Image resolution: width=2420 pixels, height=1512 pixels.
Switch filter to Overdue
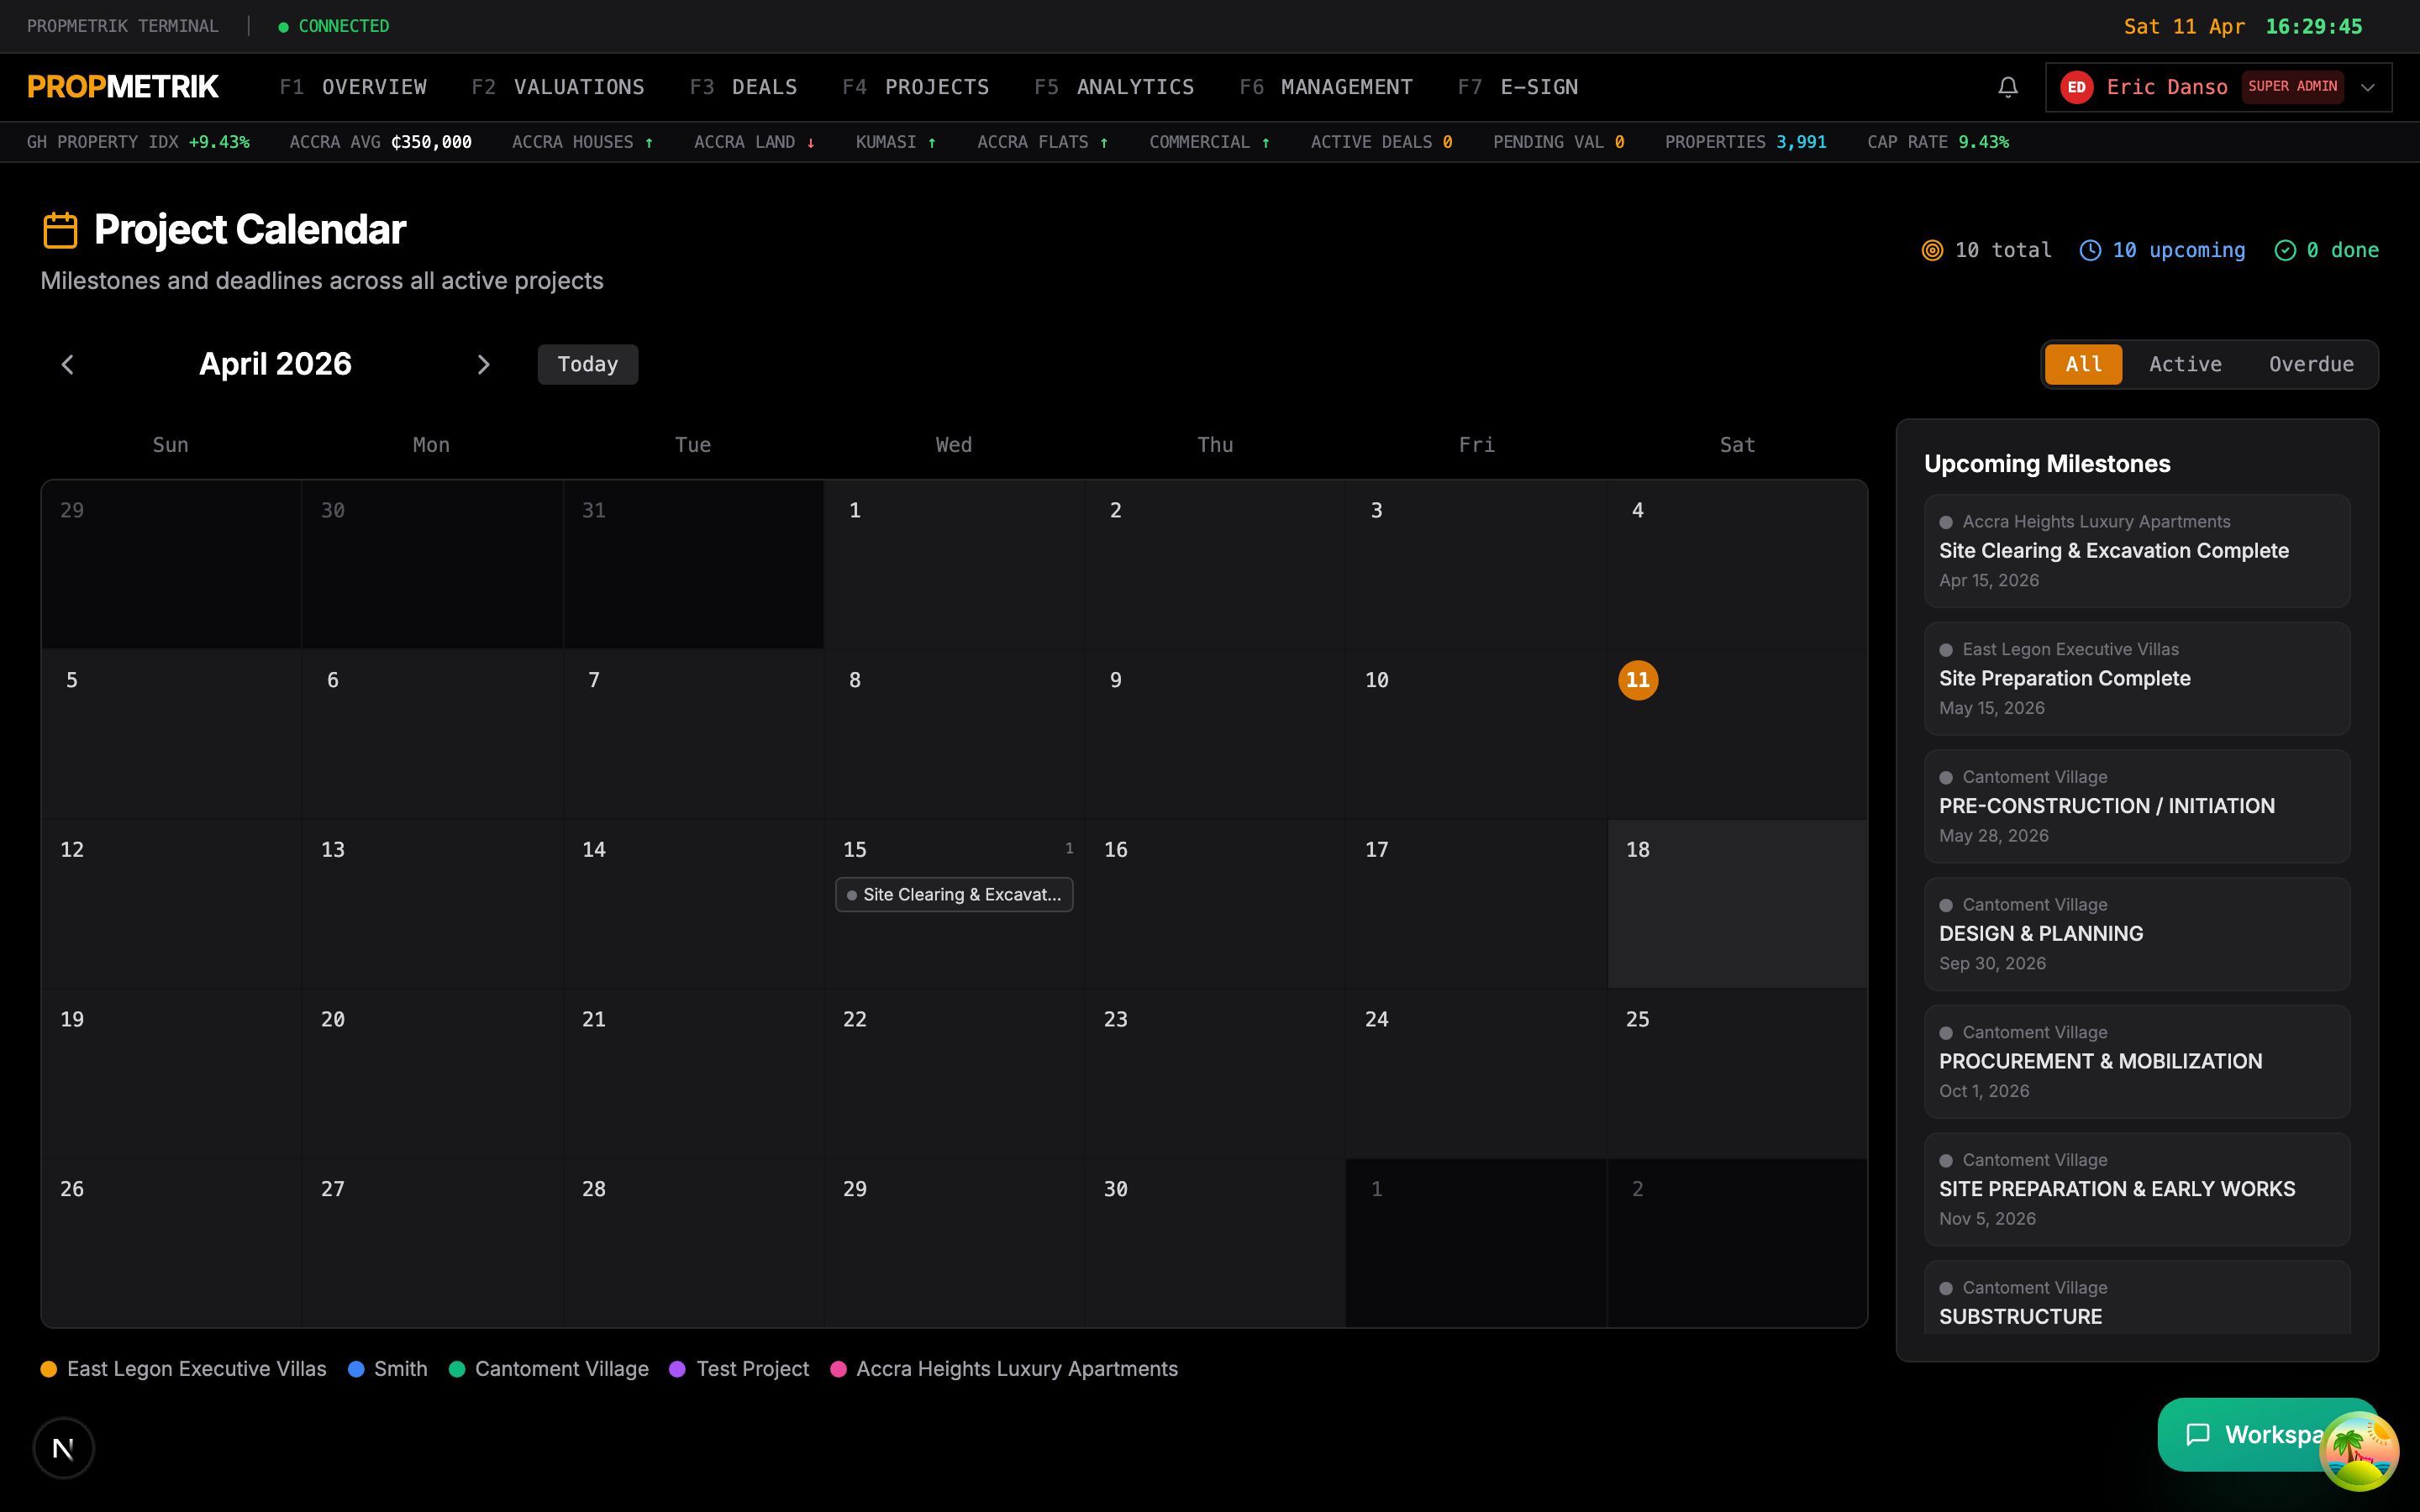click(2311, 365)
